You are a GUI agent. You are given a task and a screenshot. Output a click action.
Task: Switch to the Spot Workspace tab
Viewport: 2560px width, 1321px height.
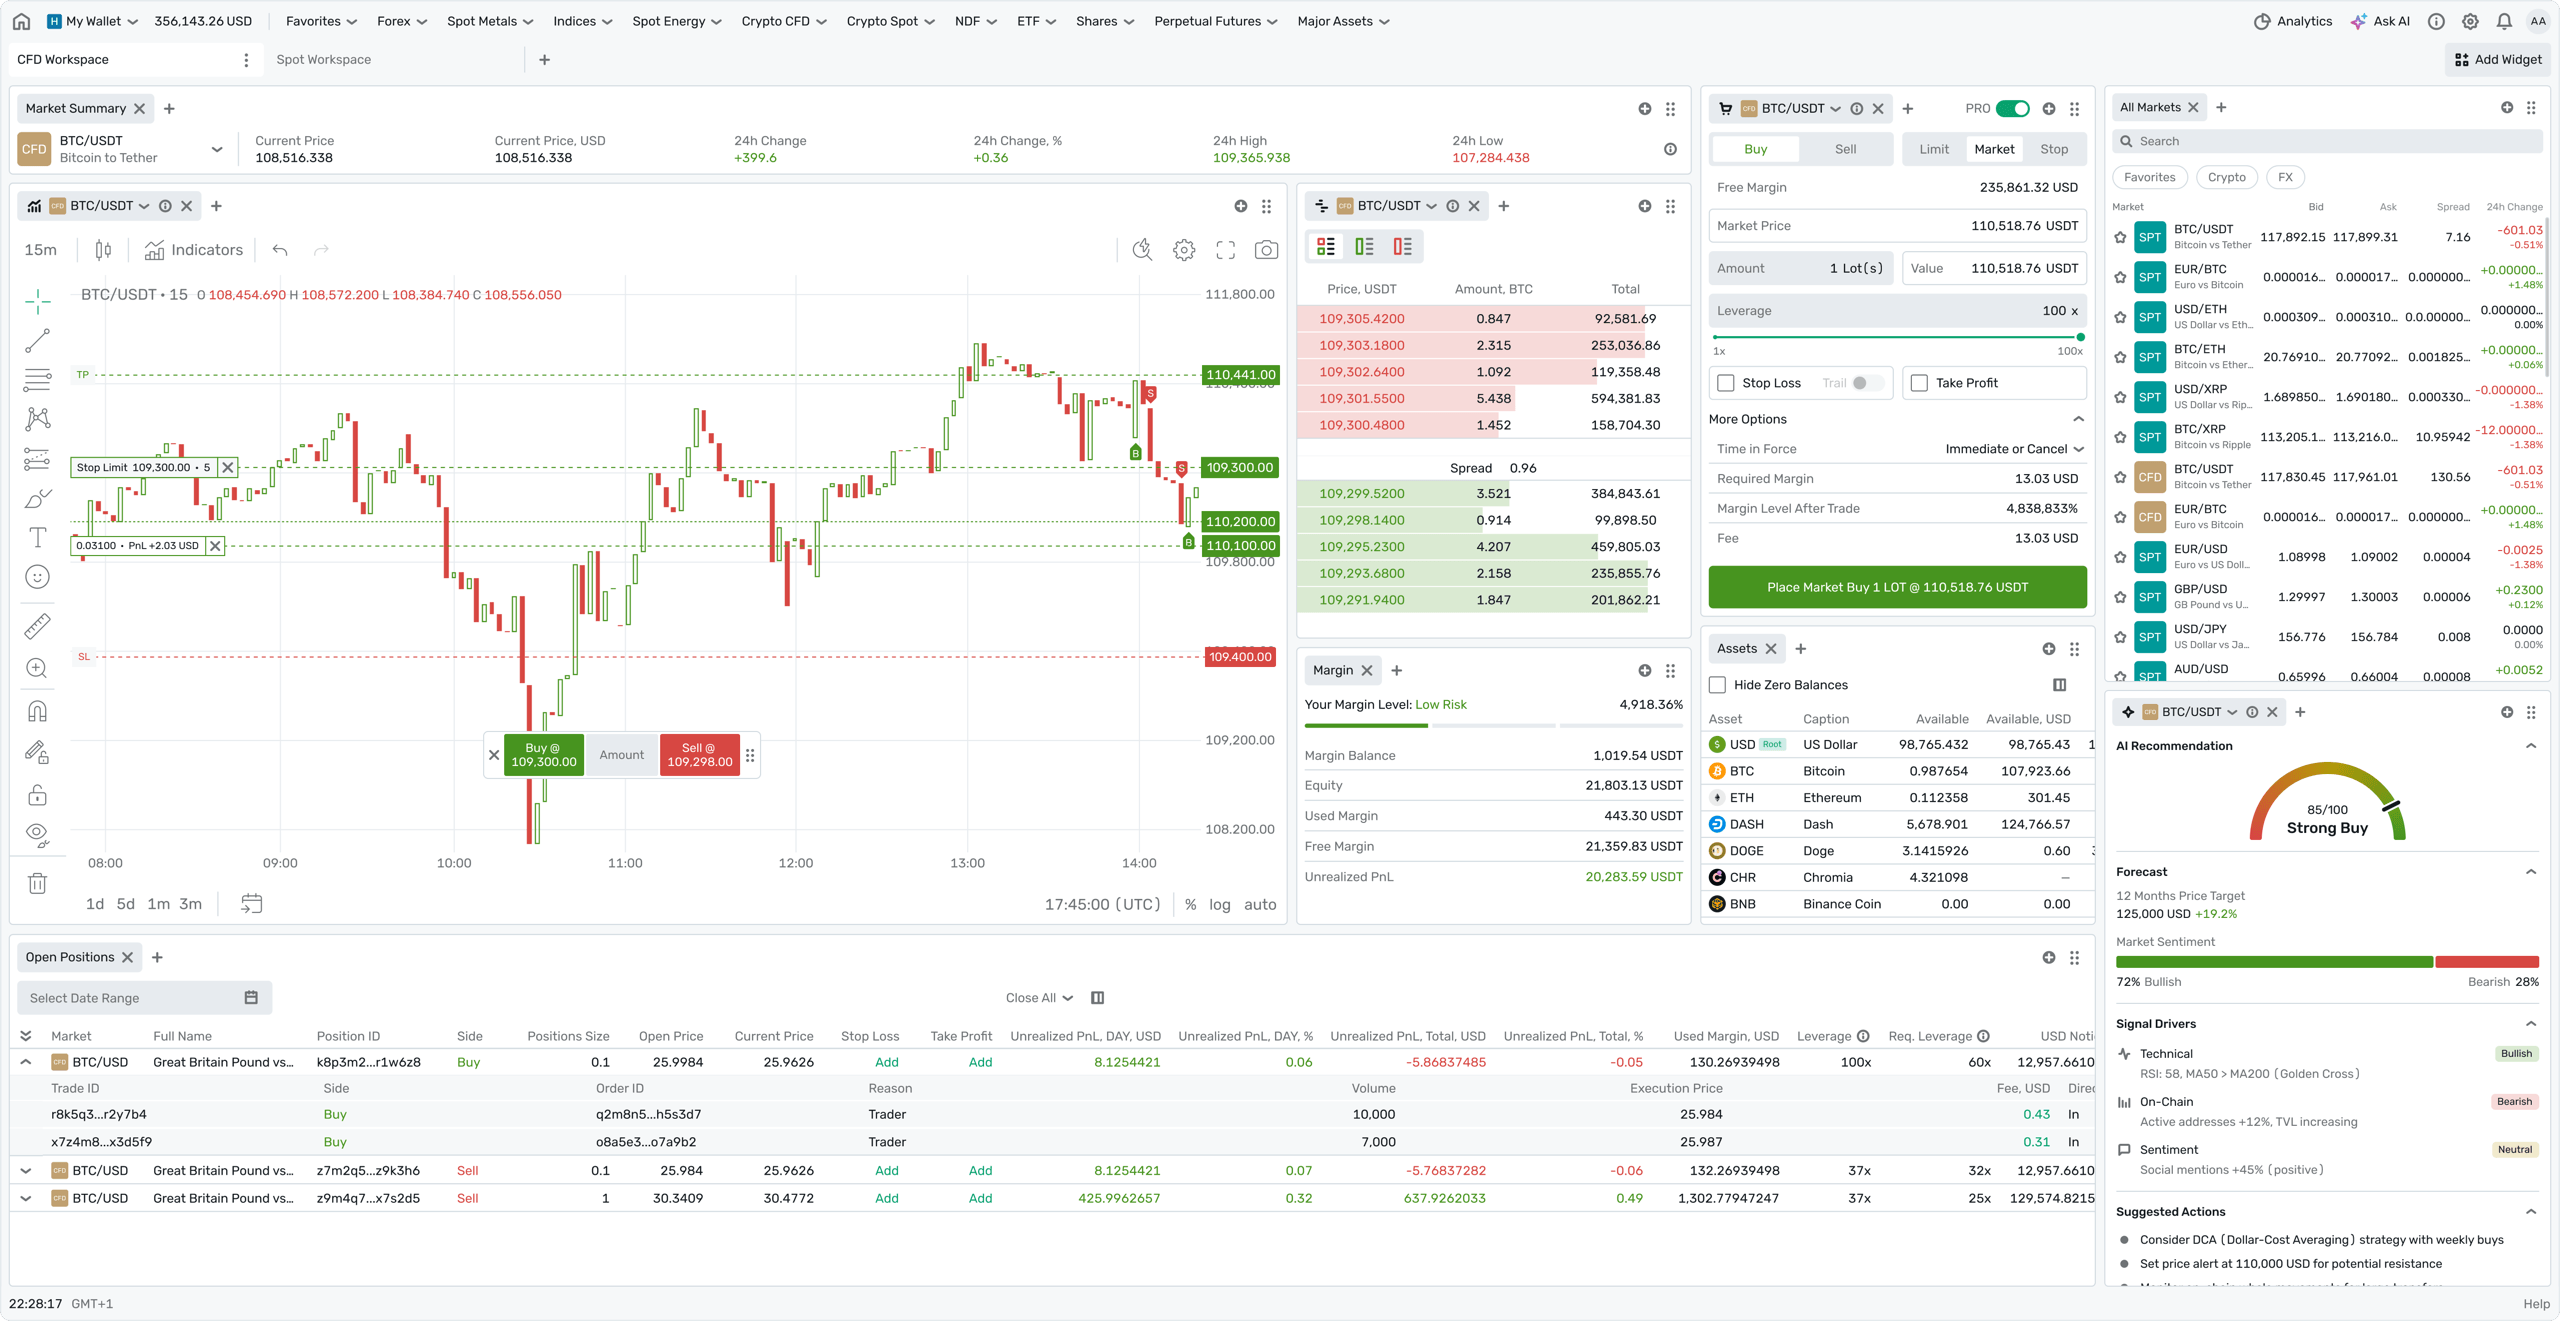[x=323, y=59]
